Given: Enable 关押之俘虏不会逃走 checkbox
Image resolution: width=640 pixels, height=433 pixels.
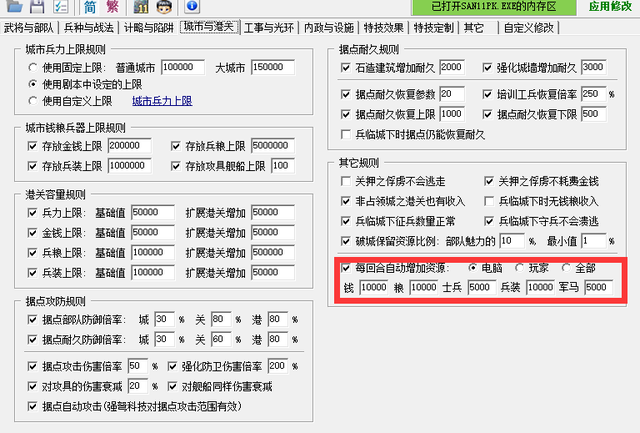Looking at the screenshot, I should (345, 181).
